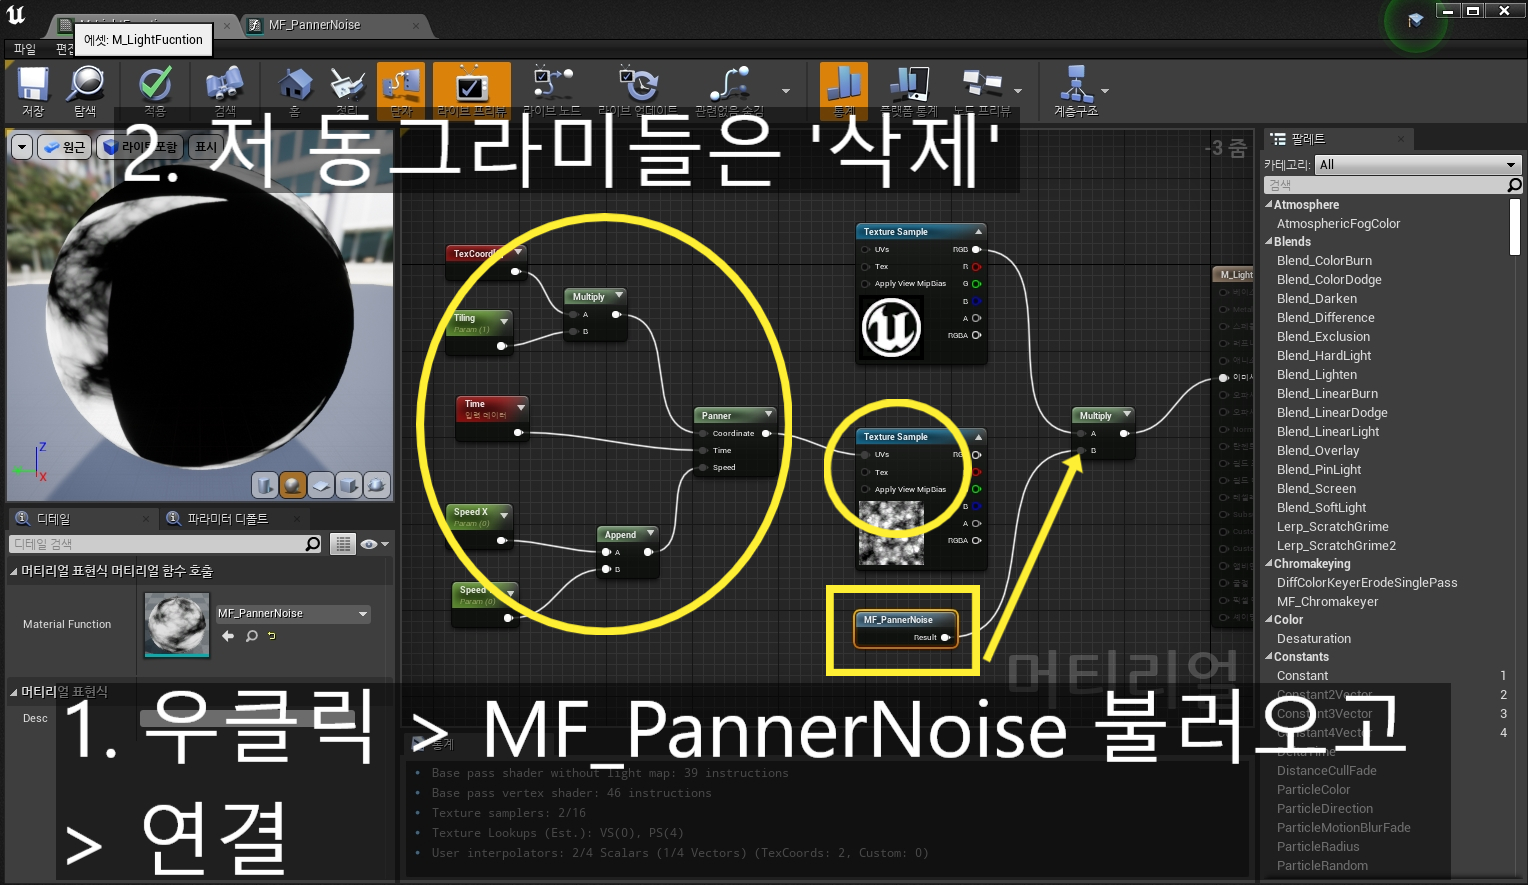1528x885 pixels.
Task: Toggle the Live Update toolbar button
Action: pos(638,91)
